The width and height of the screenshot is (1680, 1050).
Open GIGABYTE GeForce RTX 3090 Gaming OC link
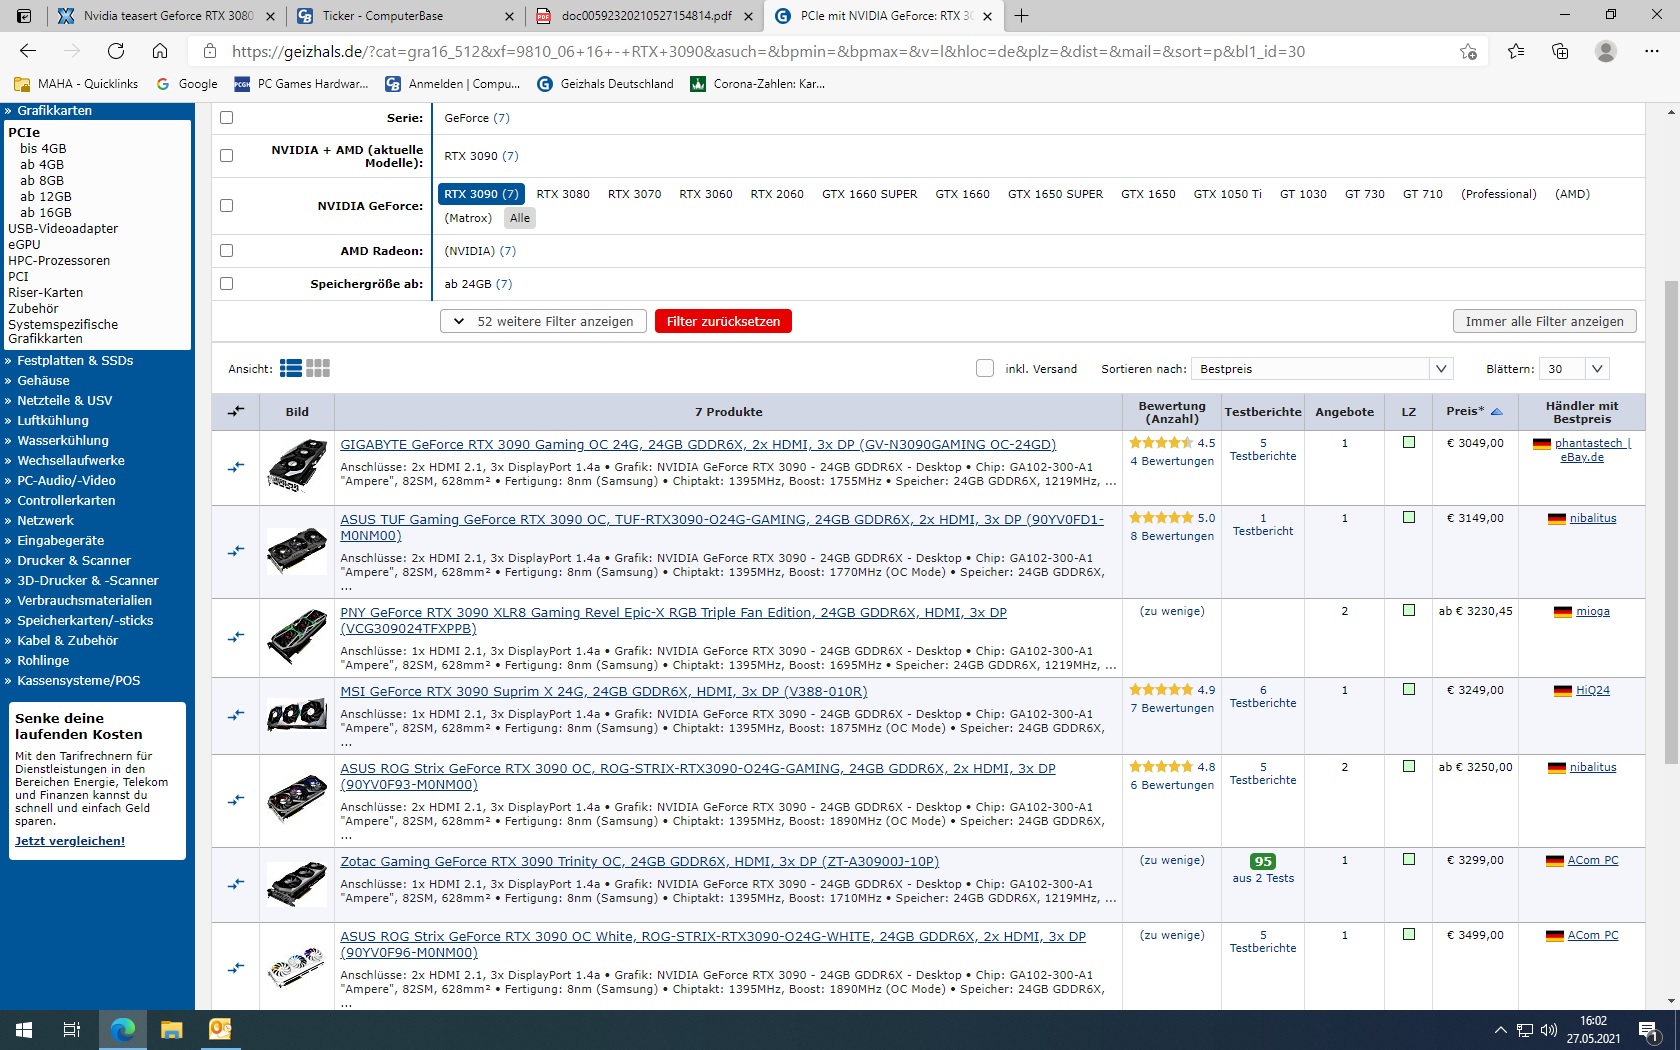click(698, 444)
